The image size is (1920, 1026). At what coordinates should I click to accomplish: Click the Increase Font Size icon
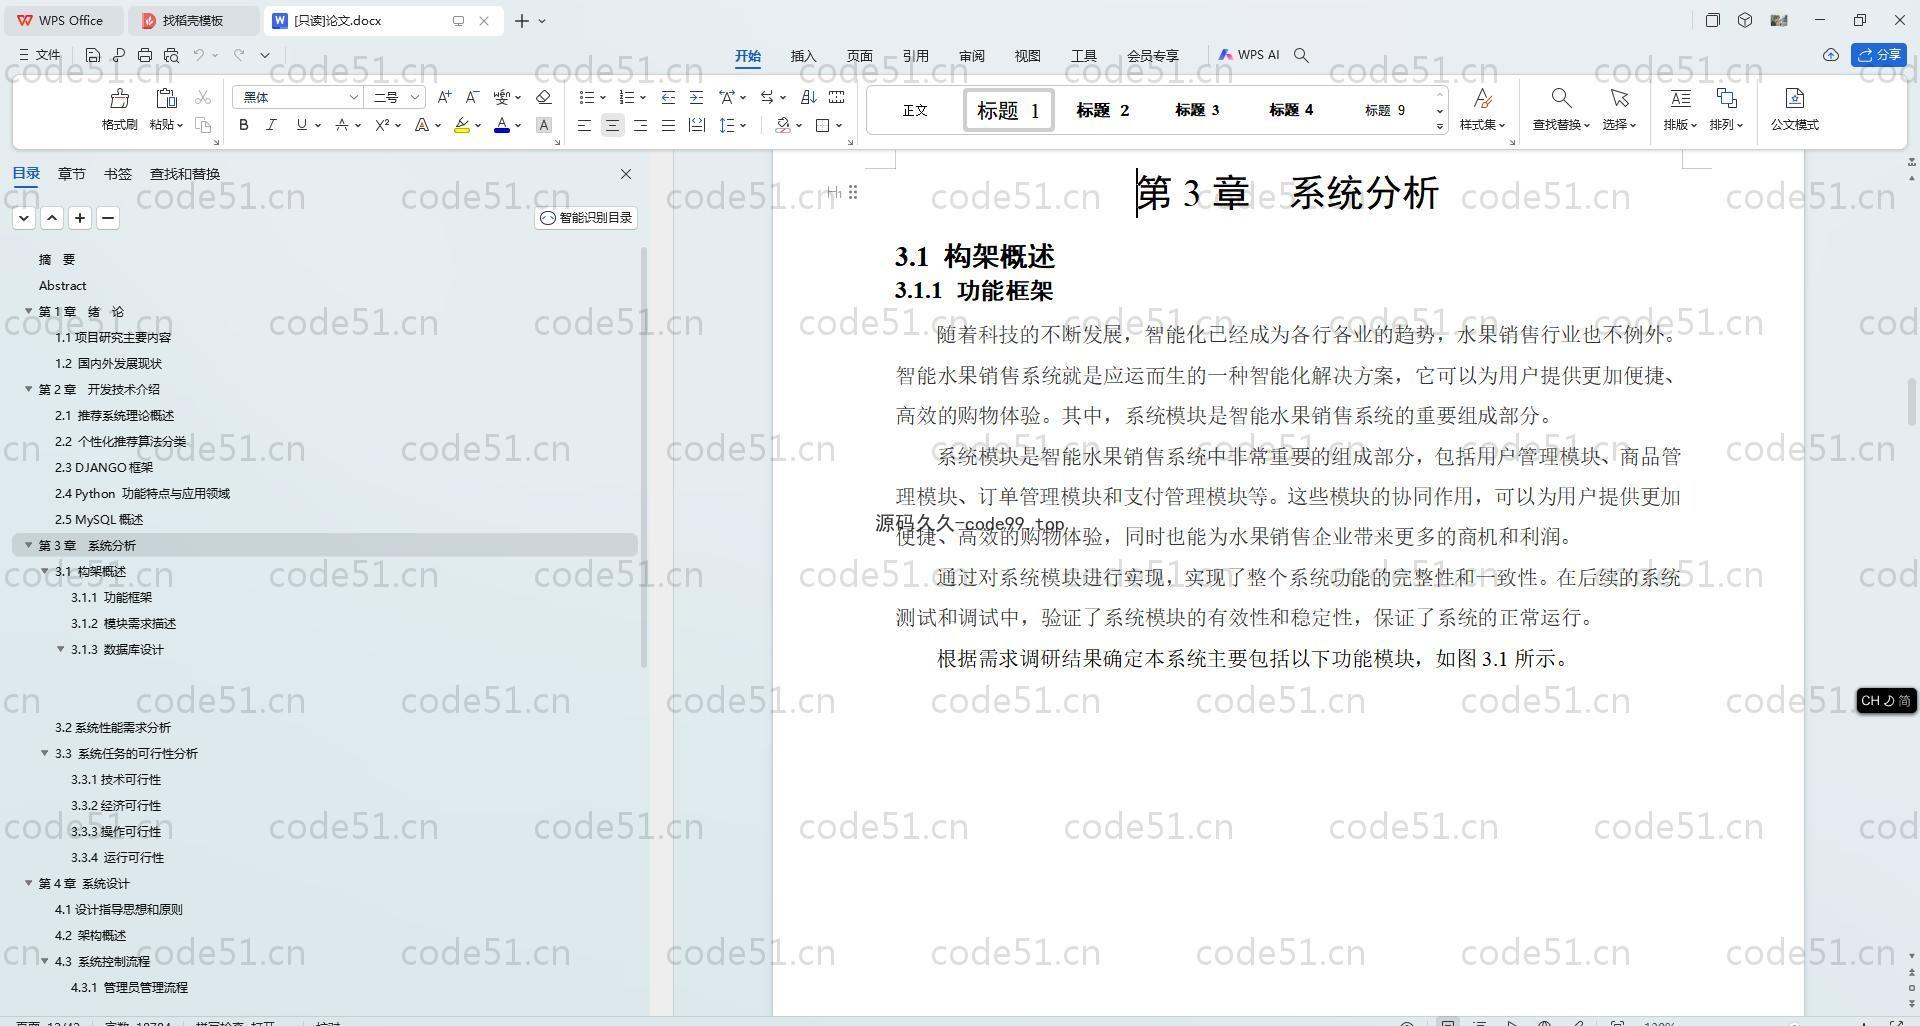(444, 97)
